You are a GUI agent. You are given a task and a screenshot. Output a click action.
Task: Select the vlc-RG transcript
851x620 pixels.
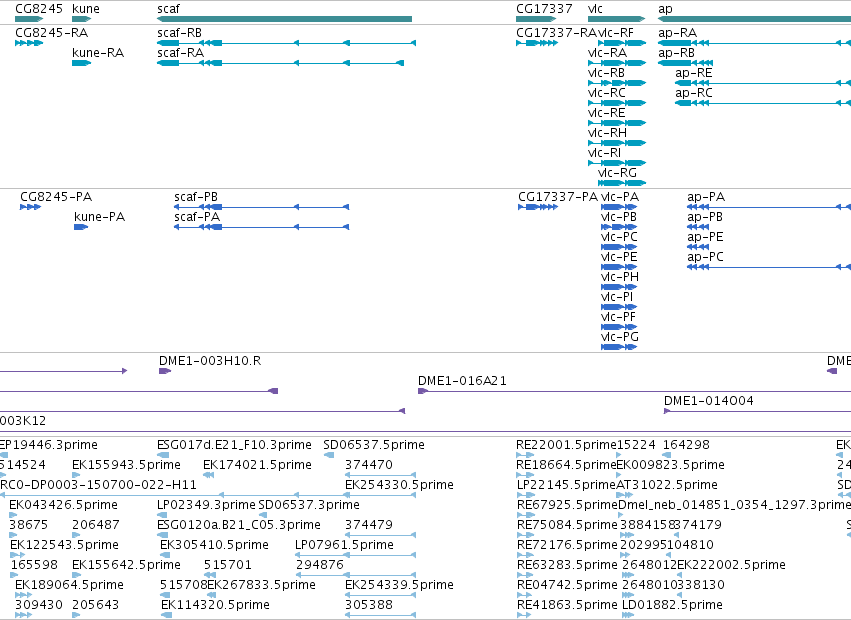[622, 183]
